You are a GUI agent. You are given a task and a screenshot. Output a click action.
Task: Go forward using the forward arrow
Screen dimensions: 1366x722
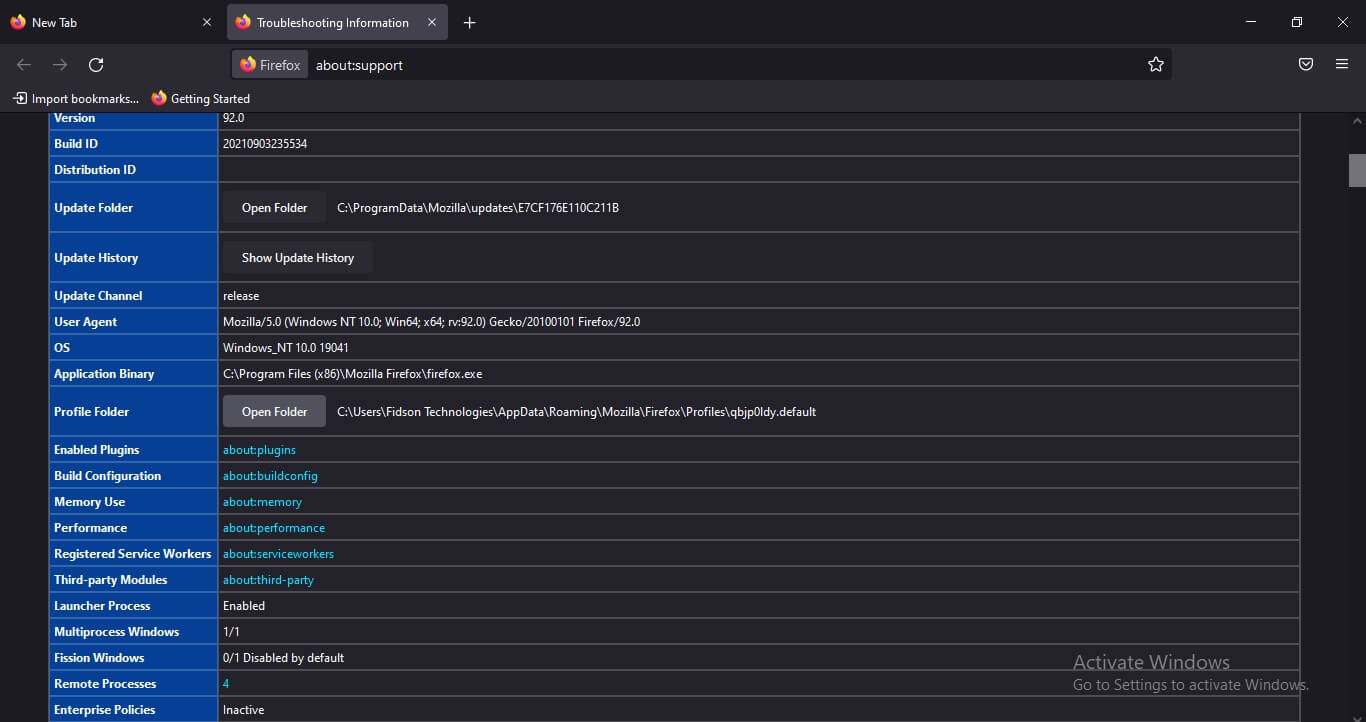(x=60, y=65)
